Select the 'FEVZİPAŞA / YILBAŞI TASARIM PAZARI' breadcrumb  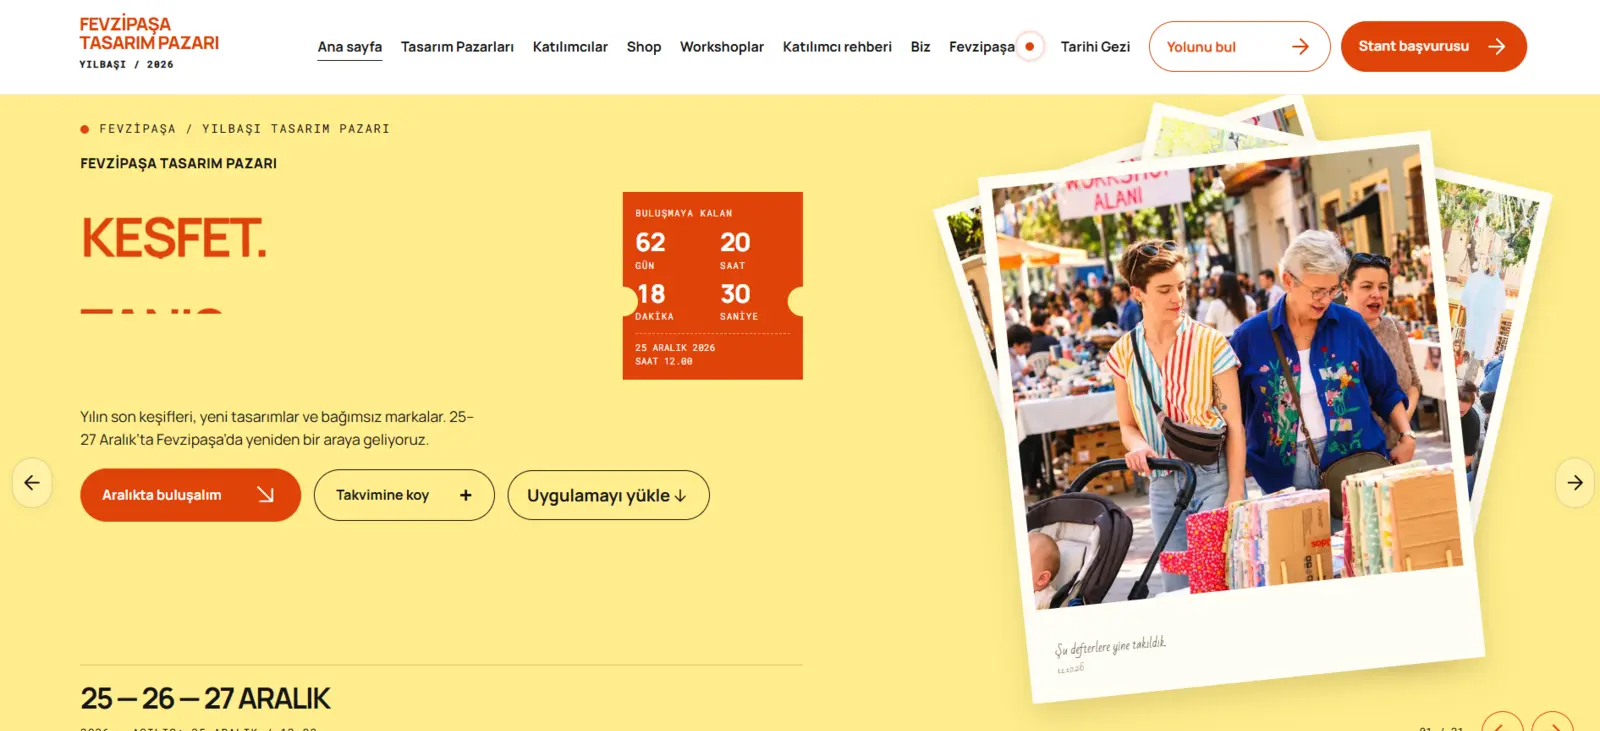coord(244,129)
